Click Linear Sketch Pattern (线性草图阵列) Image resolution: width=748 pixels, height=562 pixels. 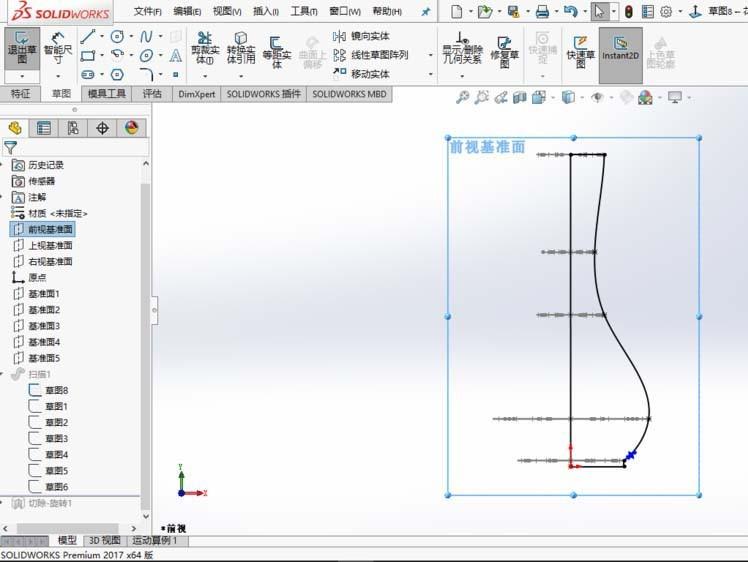click(371, 55)
